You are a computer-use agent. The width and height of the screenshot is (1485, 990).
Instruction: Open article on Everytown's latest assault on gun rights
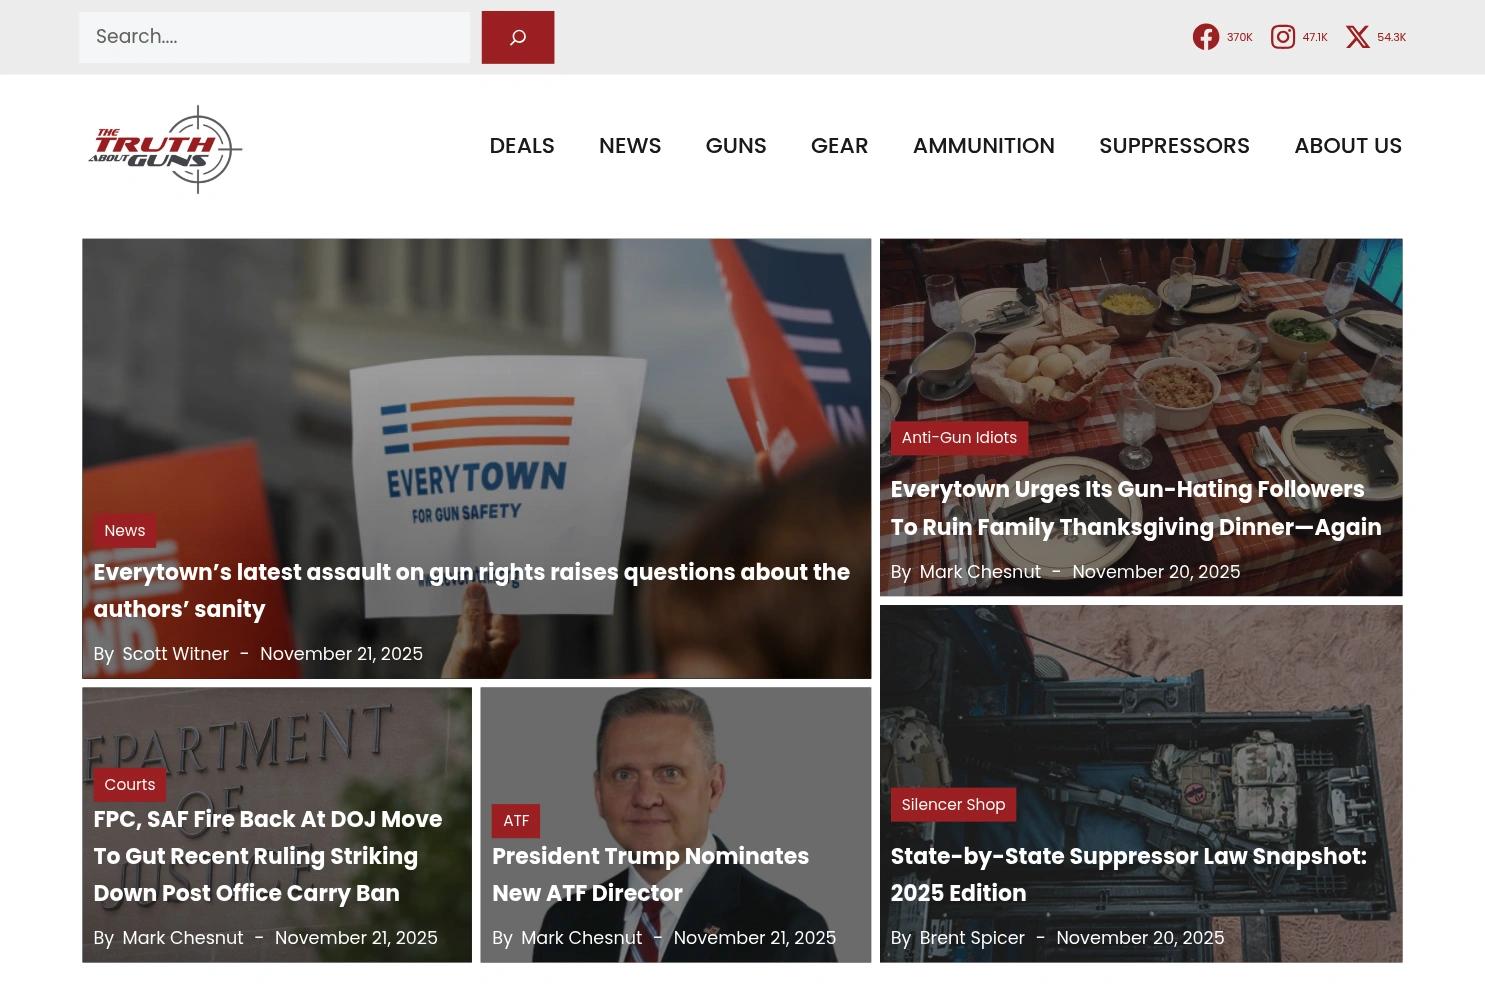click(x=472, y=591)
